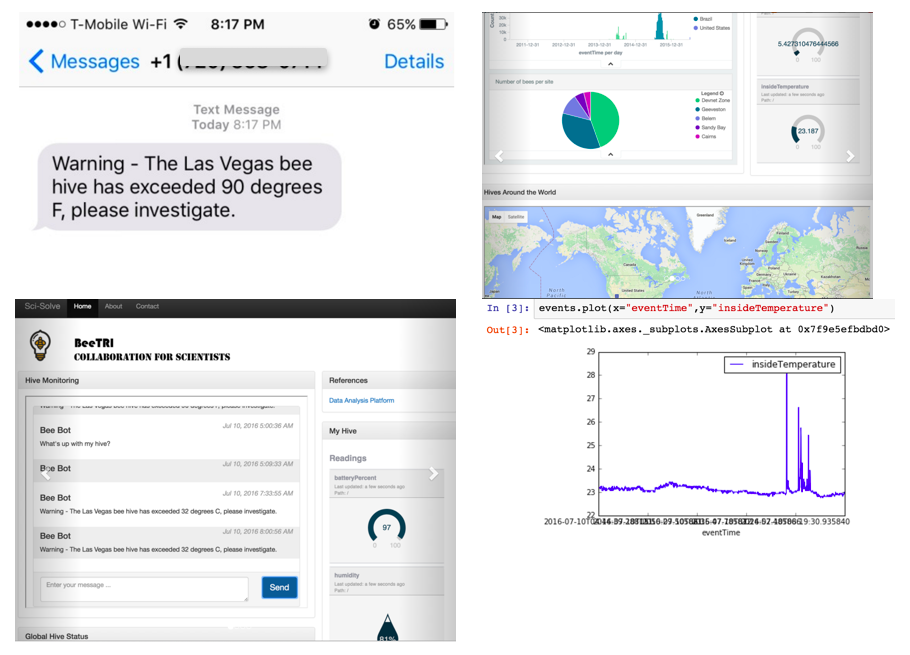The height and width of the screenshot is (655, 910).
Task: Click the left carousel arrow under the pie chart
Action: pos(499,155)
